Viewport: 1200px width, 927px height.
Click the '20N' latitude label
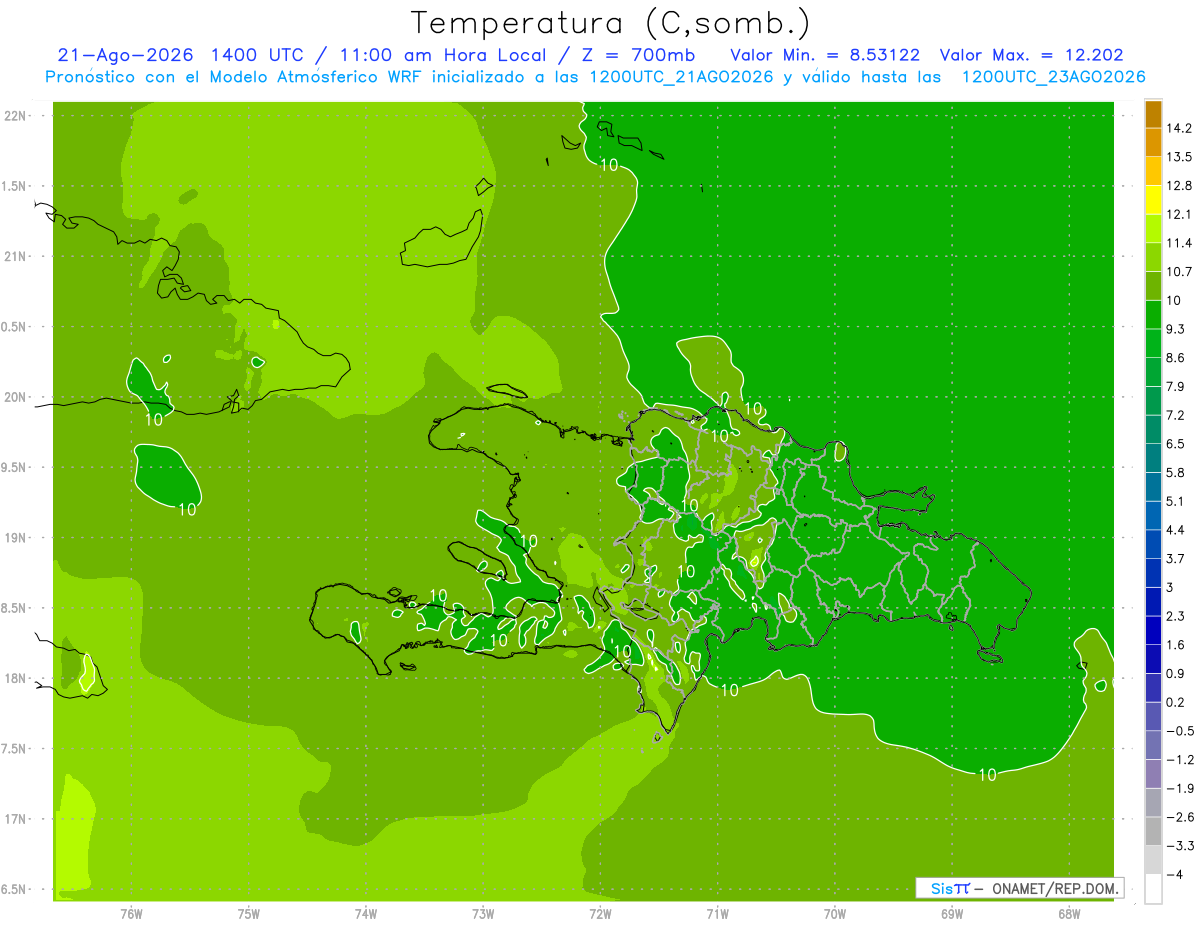pos(17,397)
